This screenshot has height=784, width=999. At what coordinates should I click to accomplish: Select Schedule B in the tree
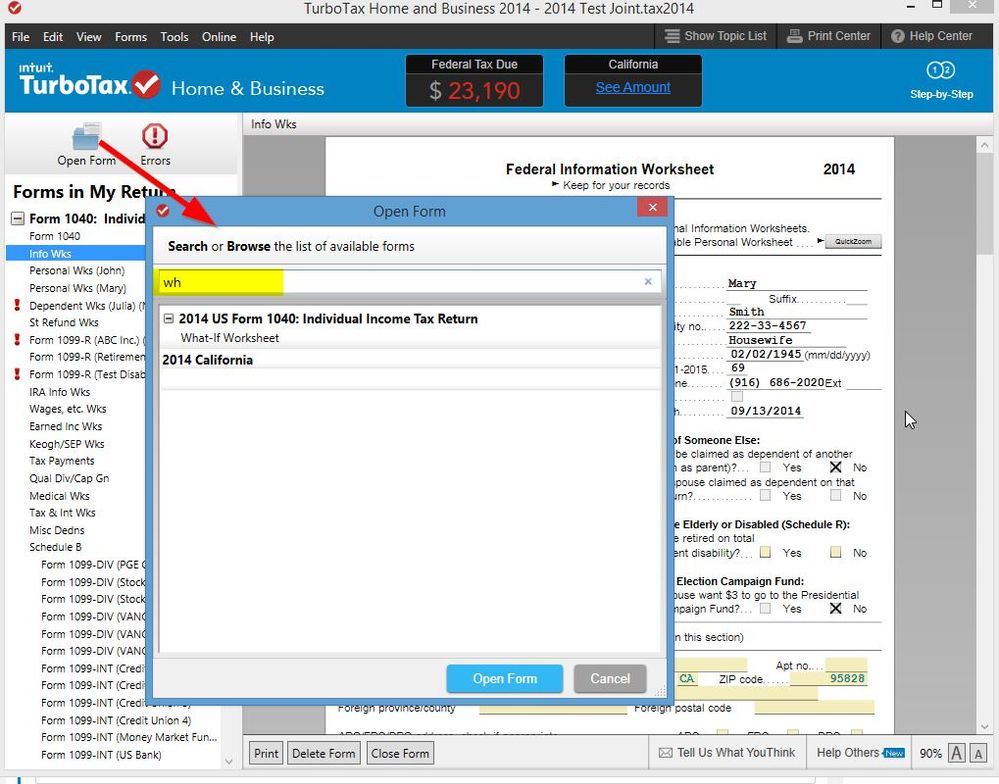[x=55, y=547]
